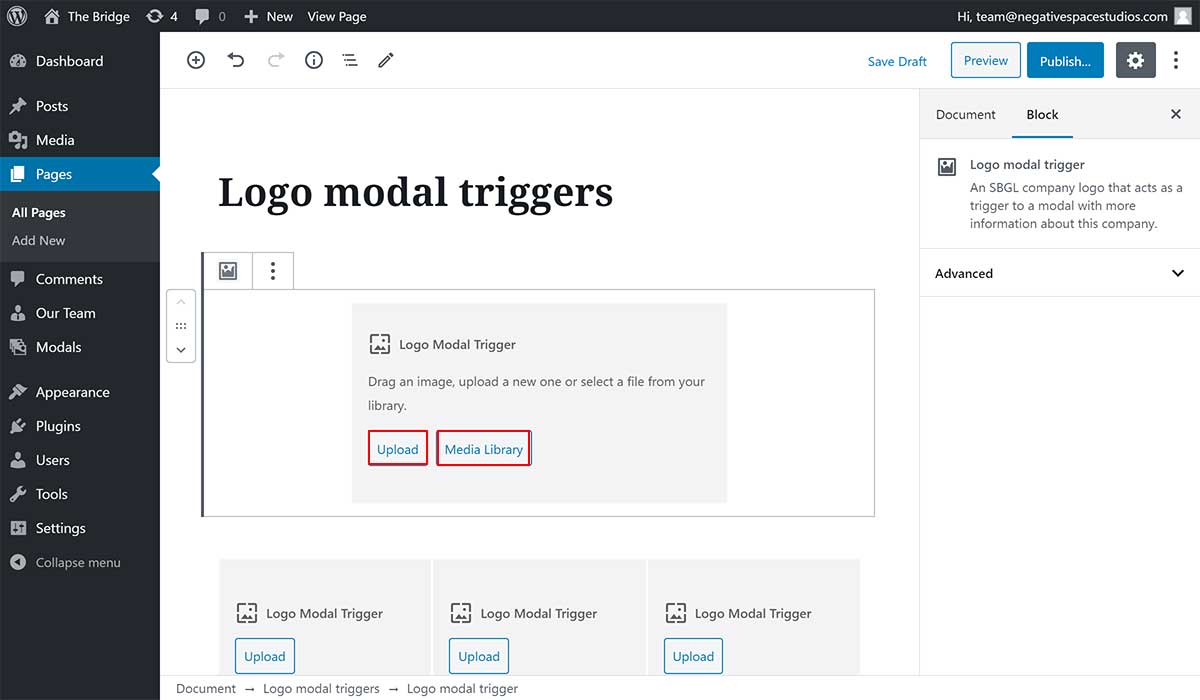The image size is (1200, 700).
Task: Click the page title Logo modal triggers
Action: [415, 192]
